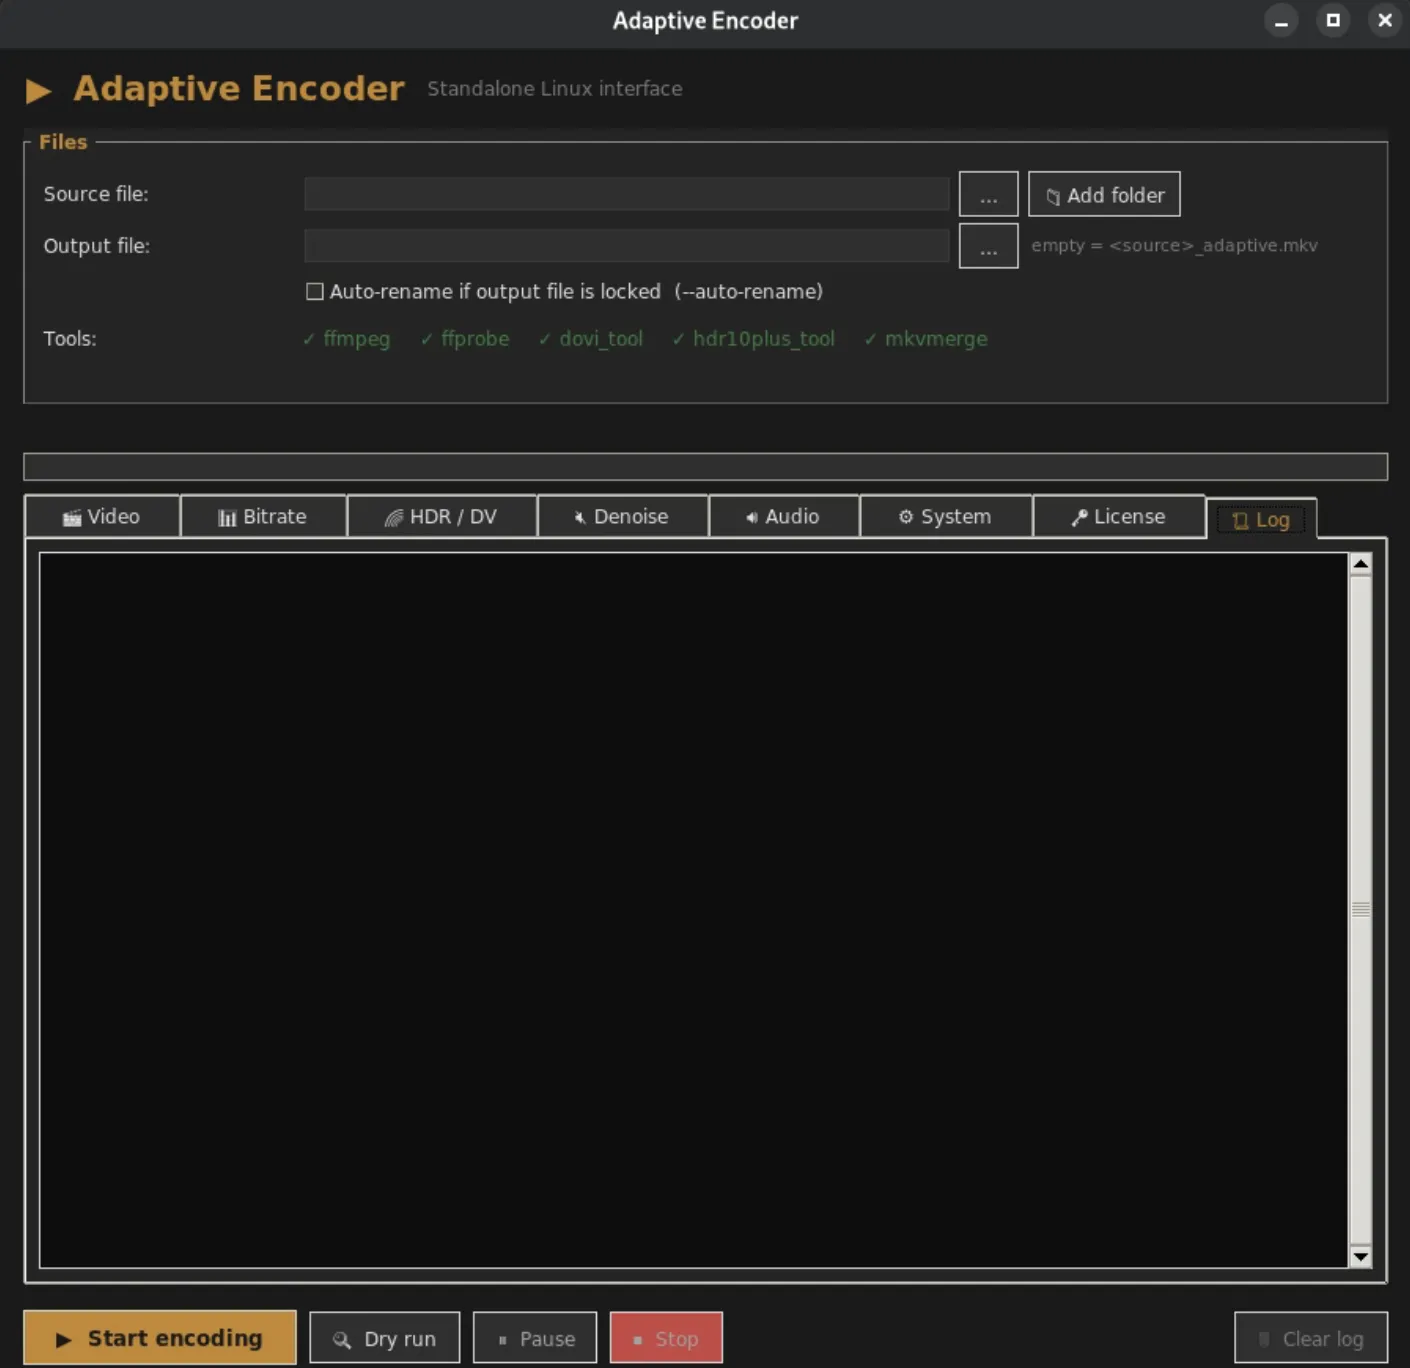Click inside the black log output area

click(693, 910)
